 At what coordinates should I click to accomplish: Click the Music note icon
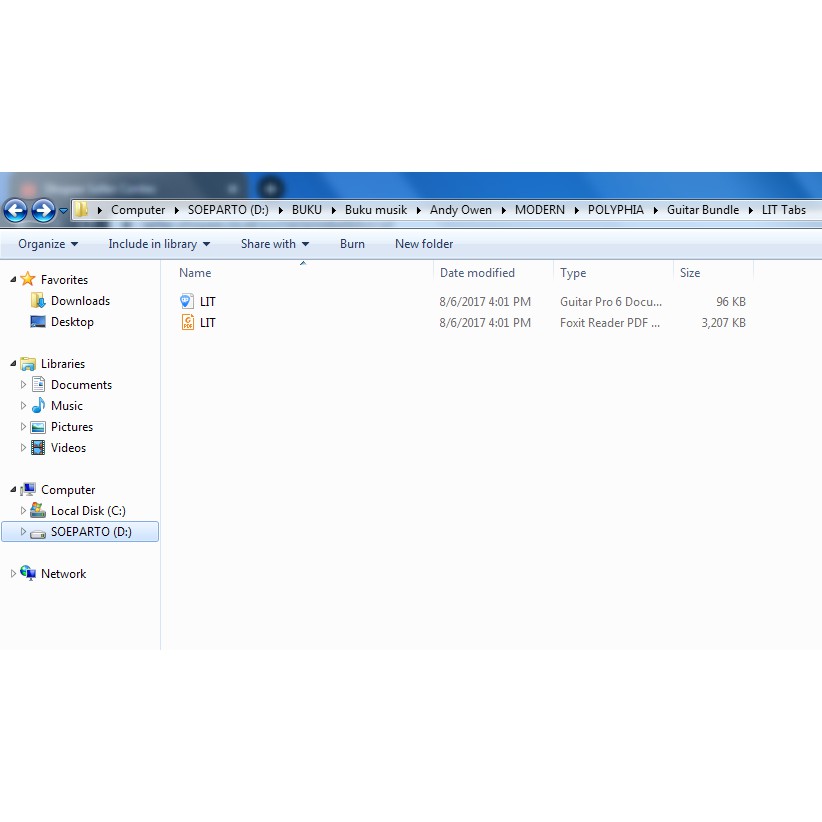[x=38, y=405]
